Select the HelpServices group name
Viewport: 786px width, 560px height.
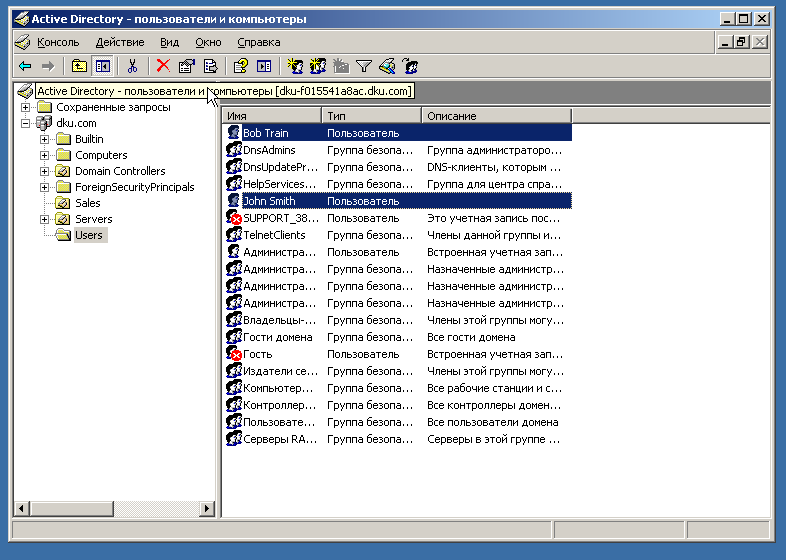(280, 184)
